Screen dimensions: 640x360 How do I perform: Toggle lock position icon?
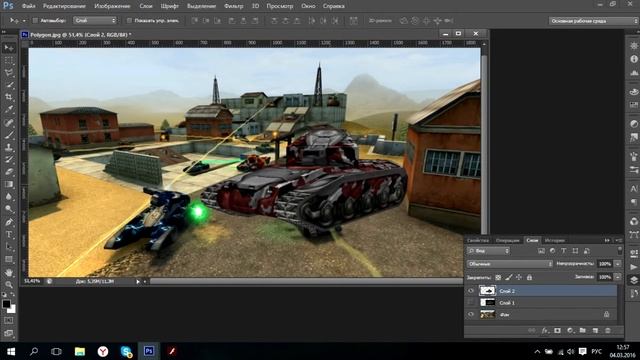[519, 278]
